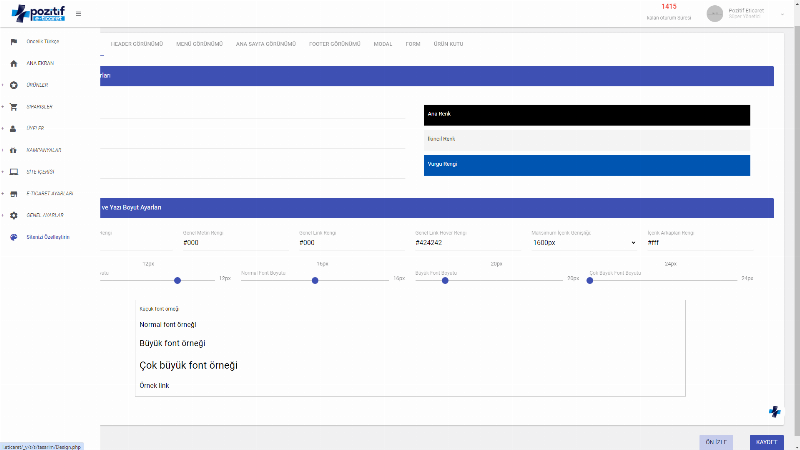The height and width of the screenshot is (450, 800).
Task: Click the Ön İzle preview button
Action: [x=716, y=442]
